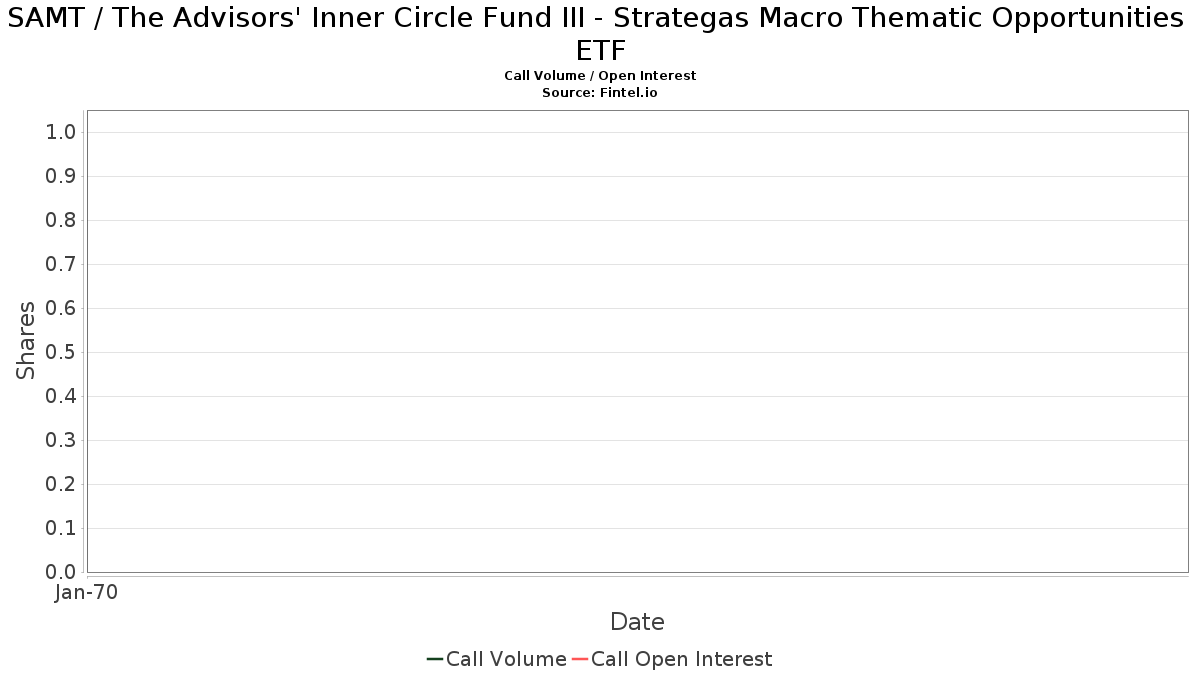Screen dimensions: 1200x675
Task: Click the 0.2 y-axis tick label
Action: (61, 485)
